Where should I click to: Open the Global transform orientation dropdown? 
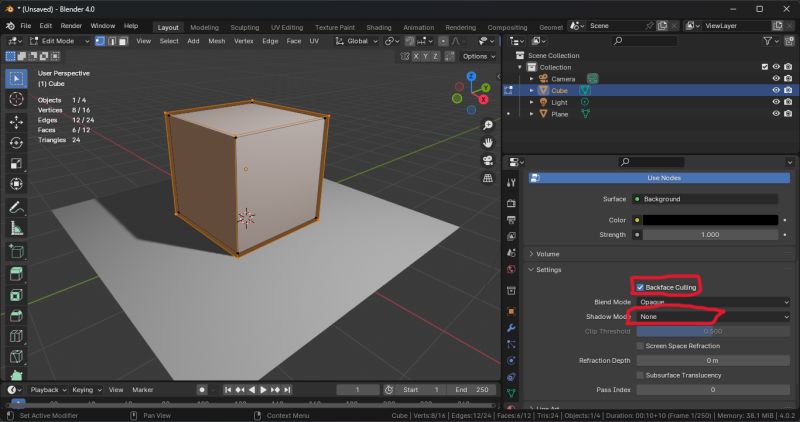(356, 41)
